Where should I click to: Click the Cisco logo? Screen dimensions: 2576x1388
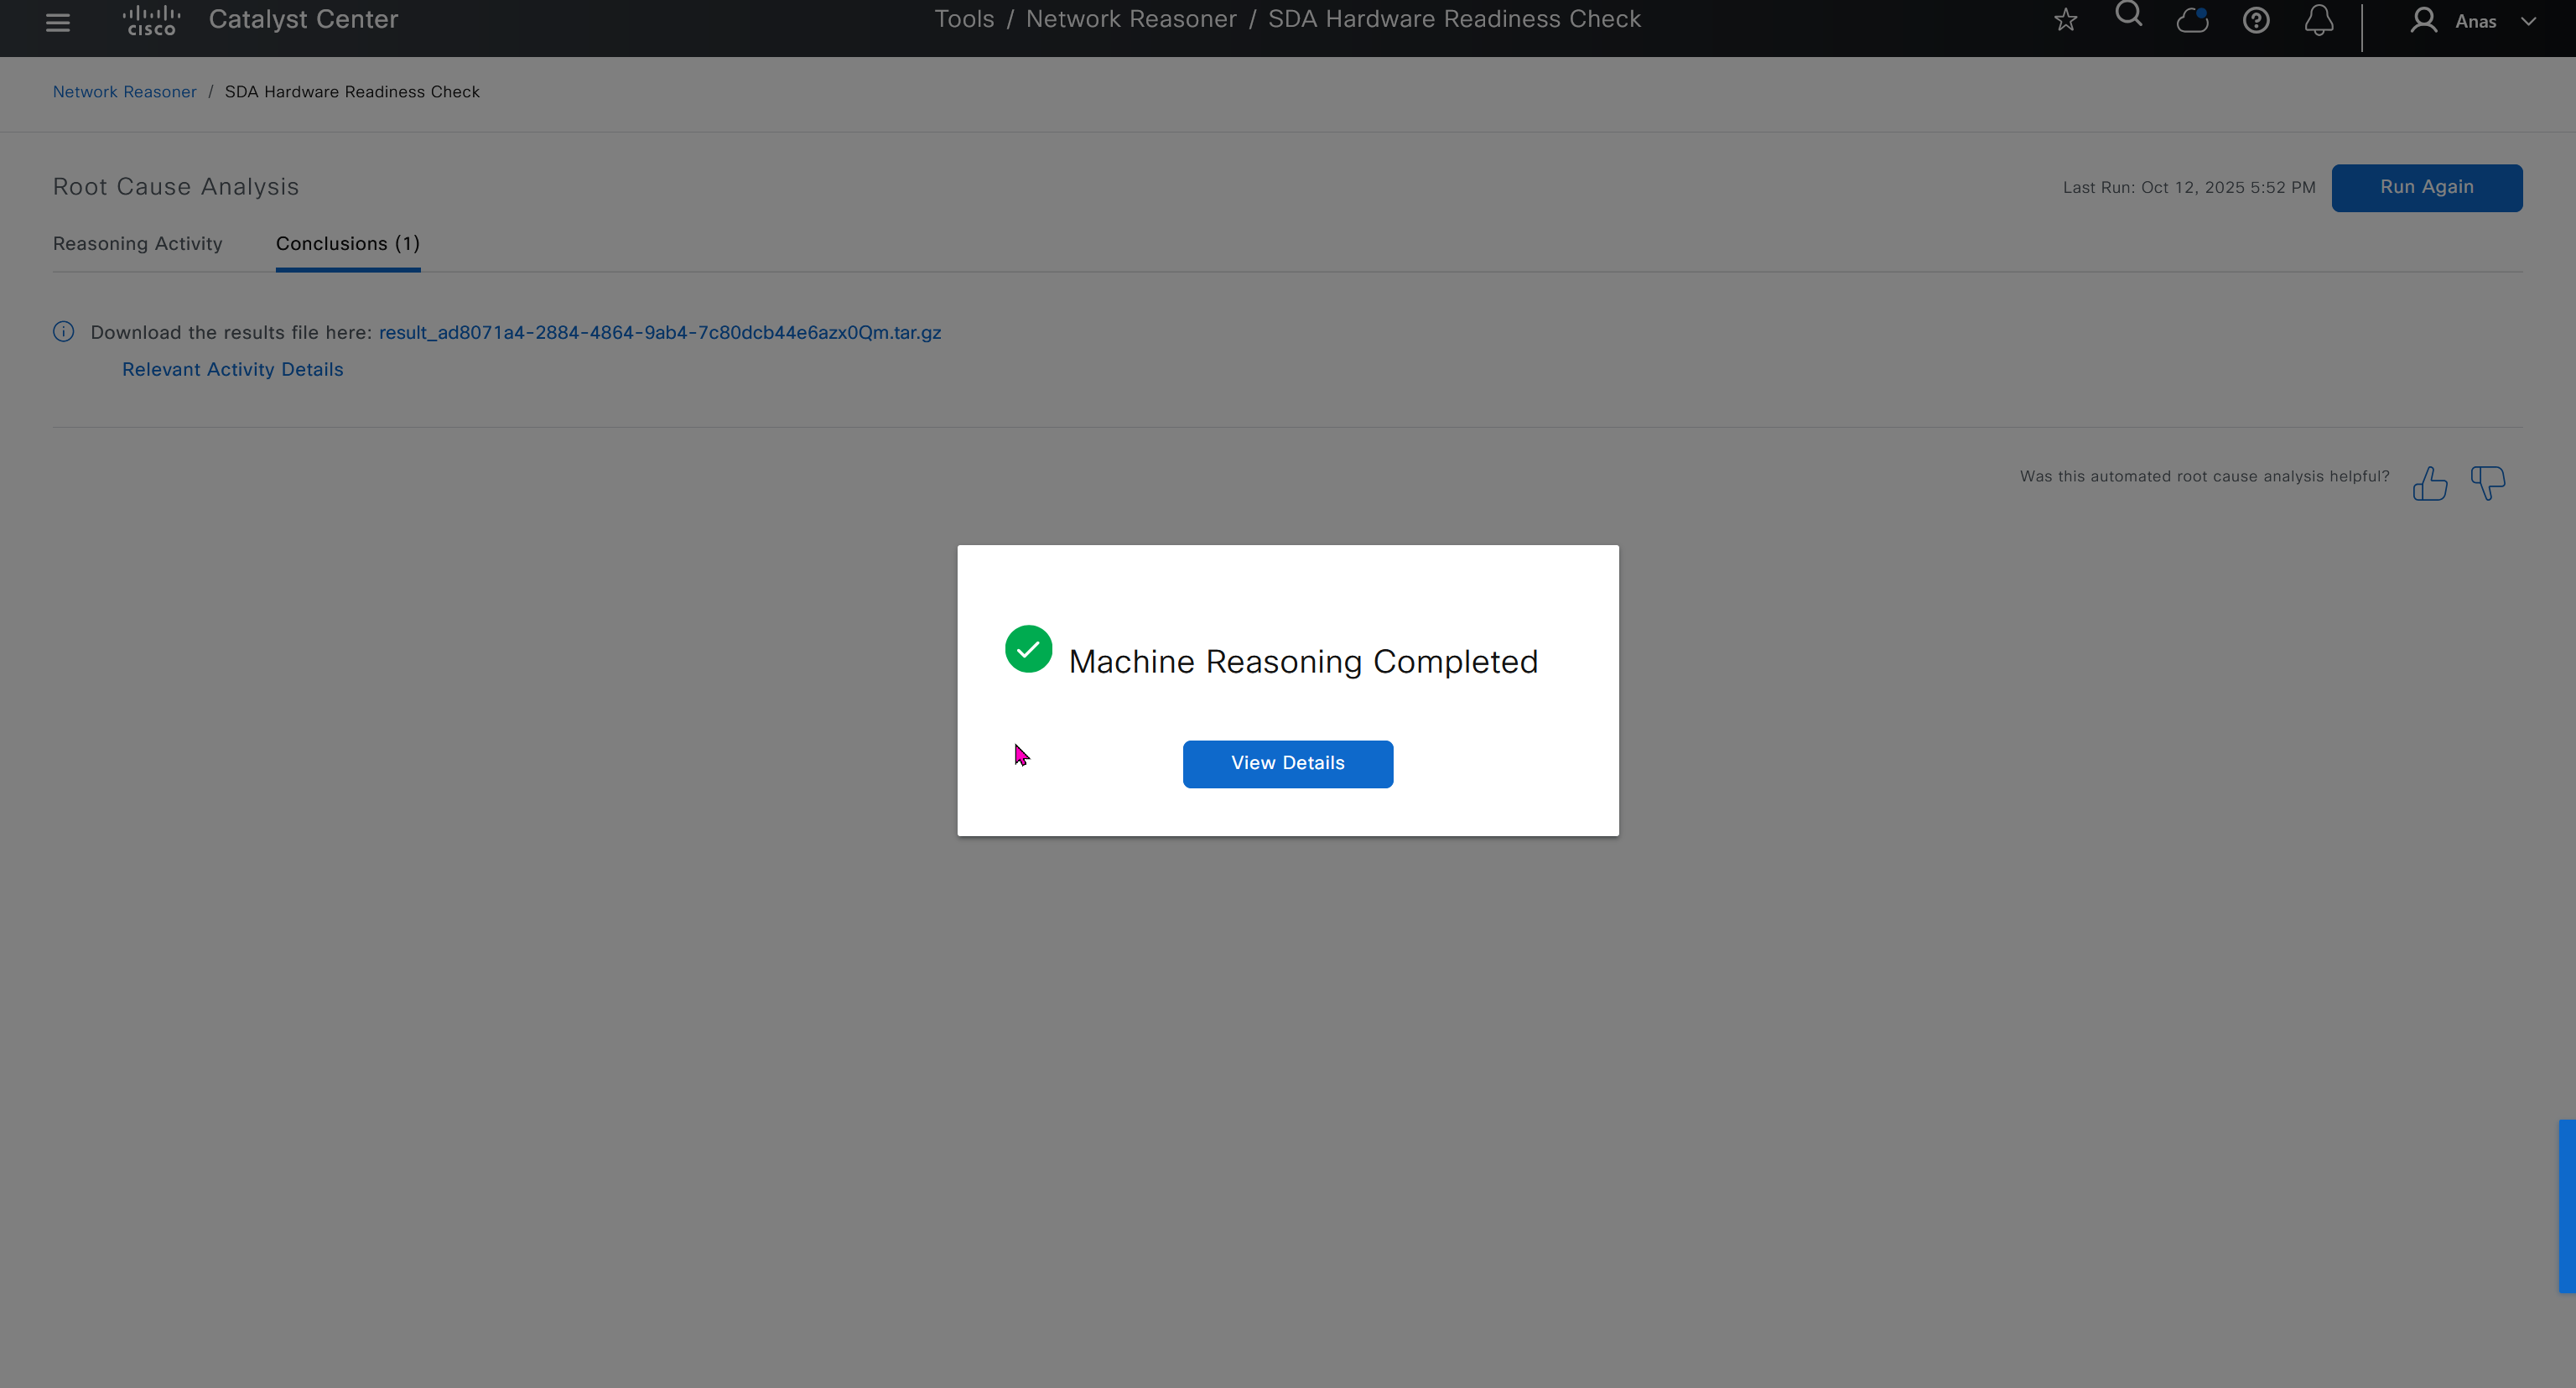tap(151, 20)
